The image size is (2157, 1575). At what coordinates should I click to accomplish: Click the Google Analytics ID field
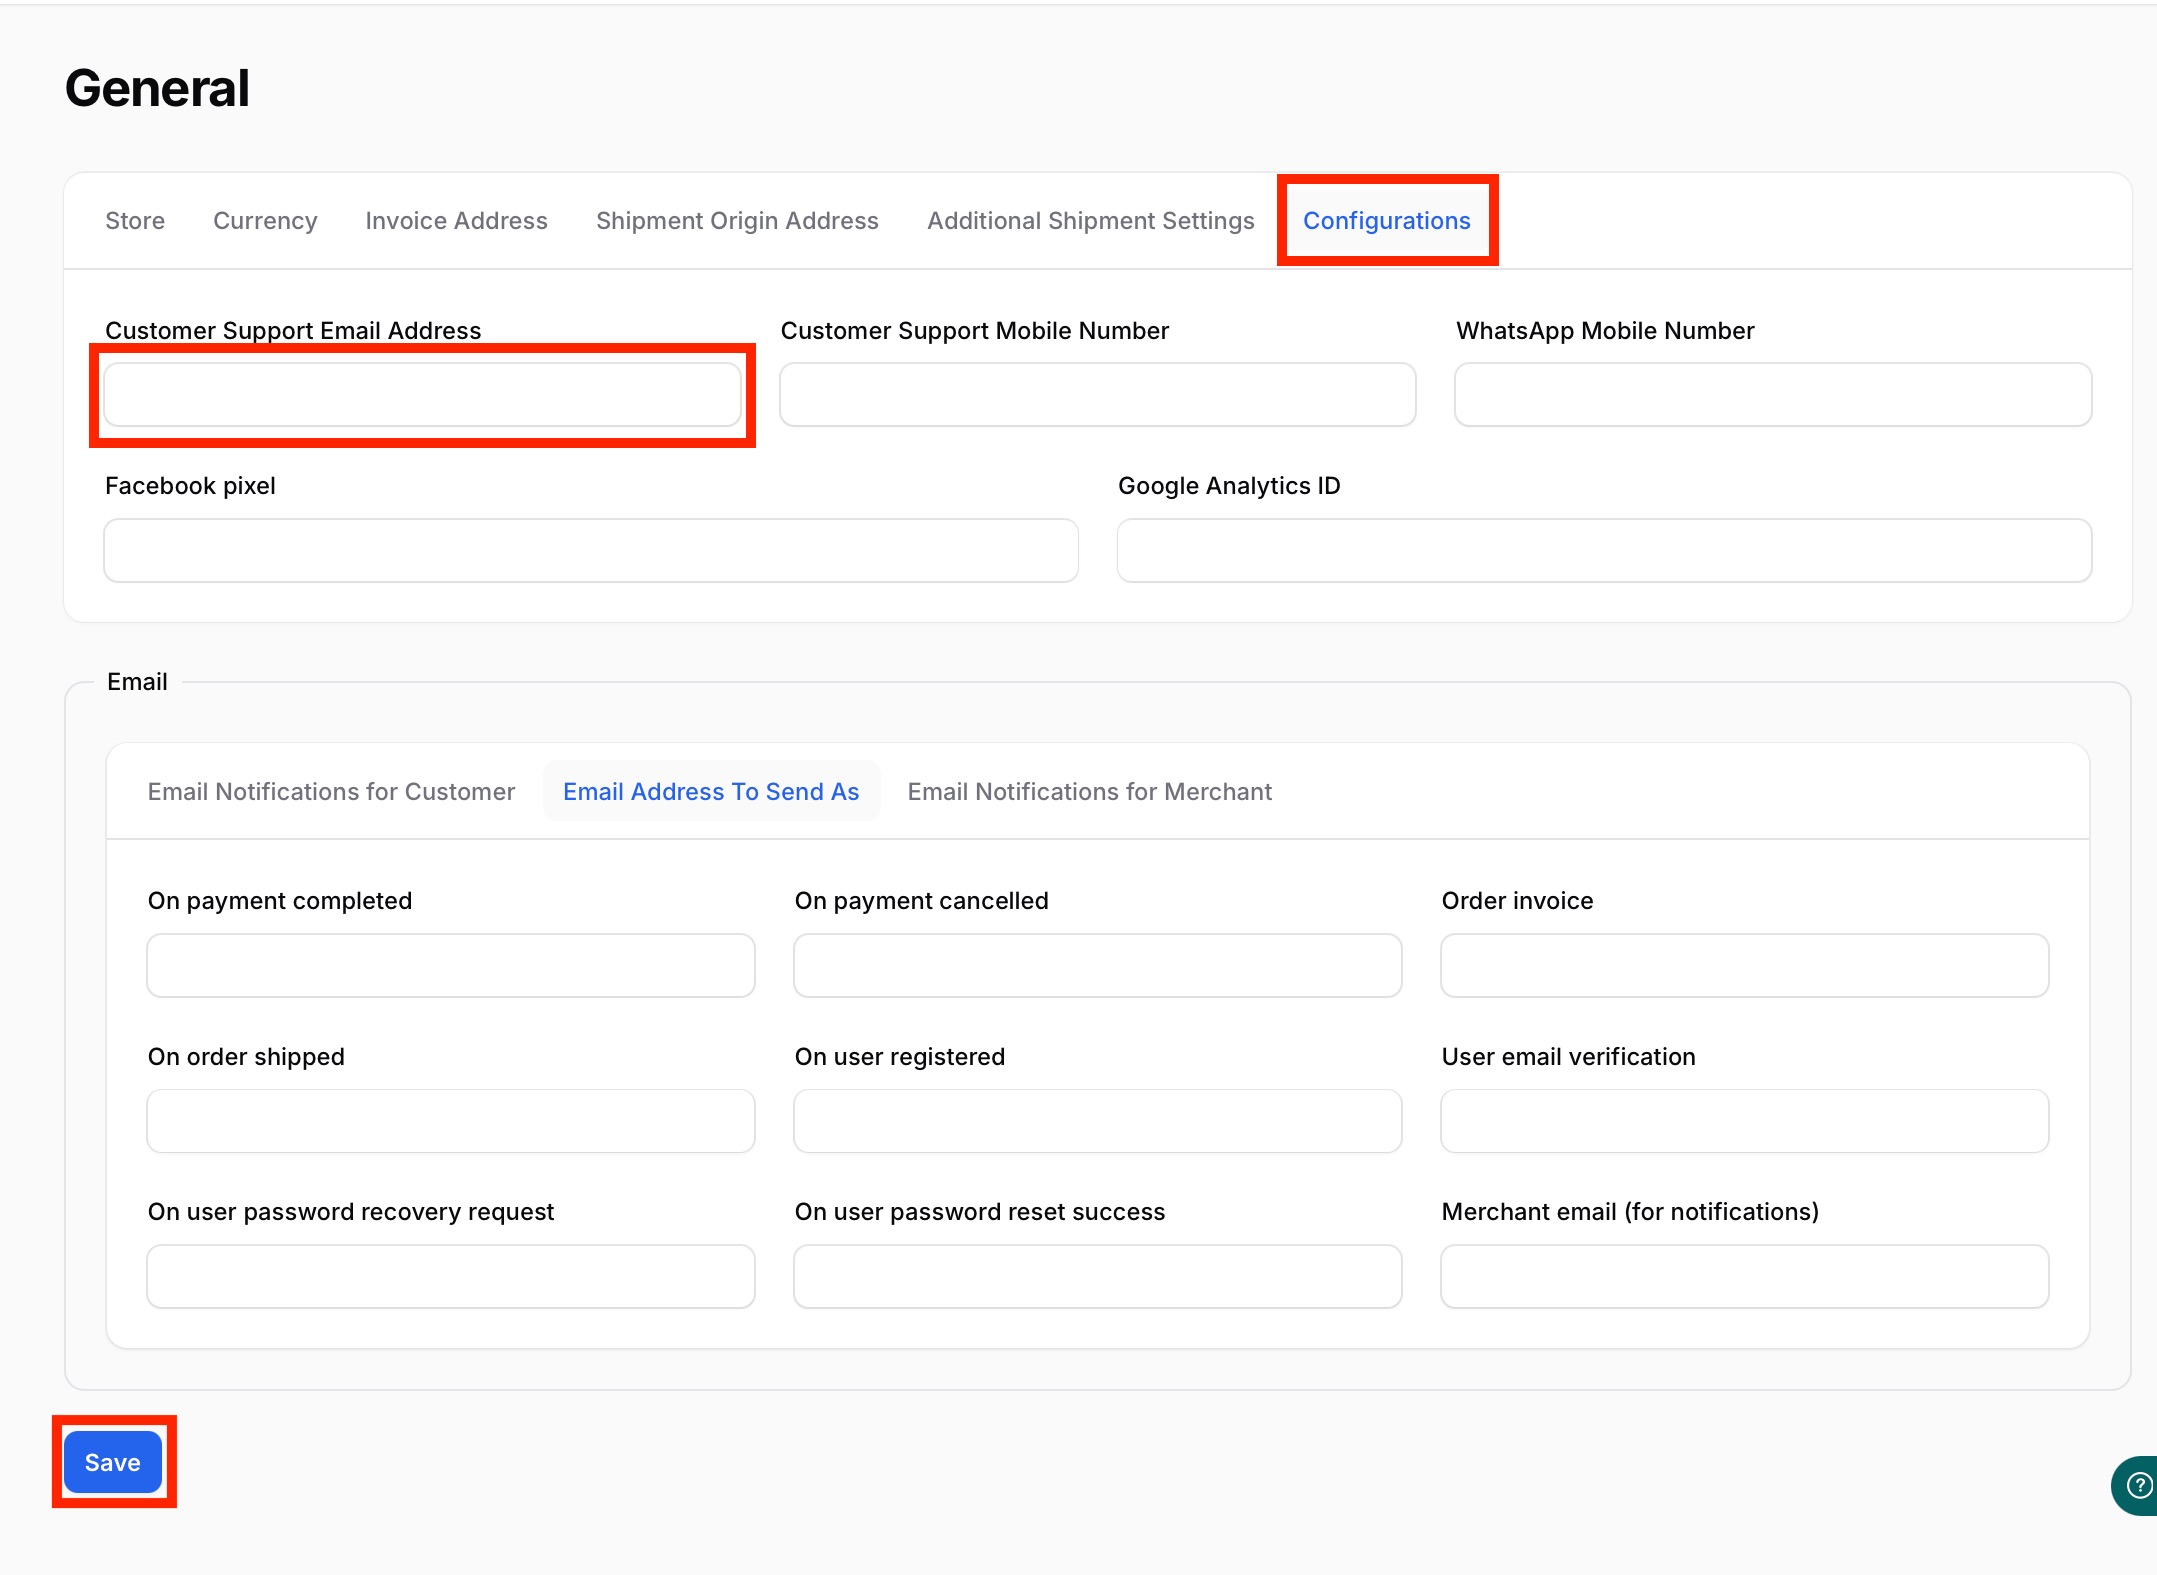tap(1603, 551)
